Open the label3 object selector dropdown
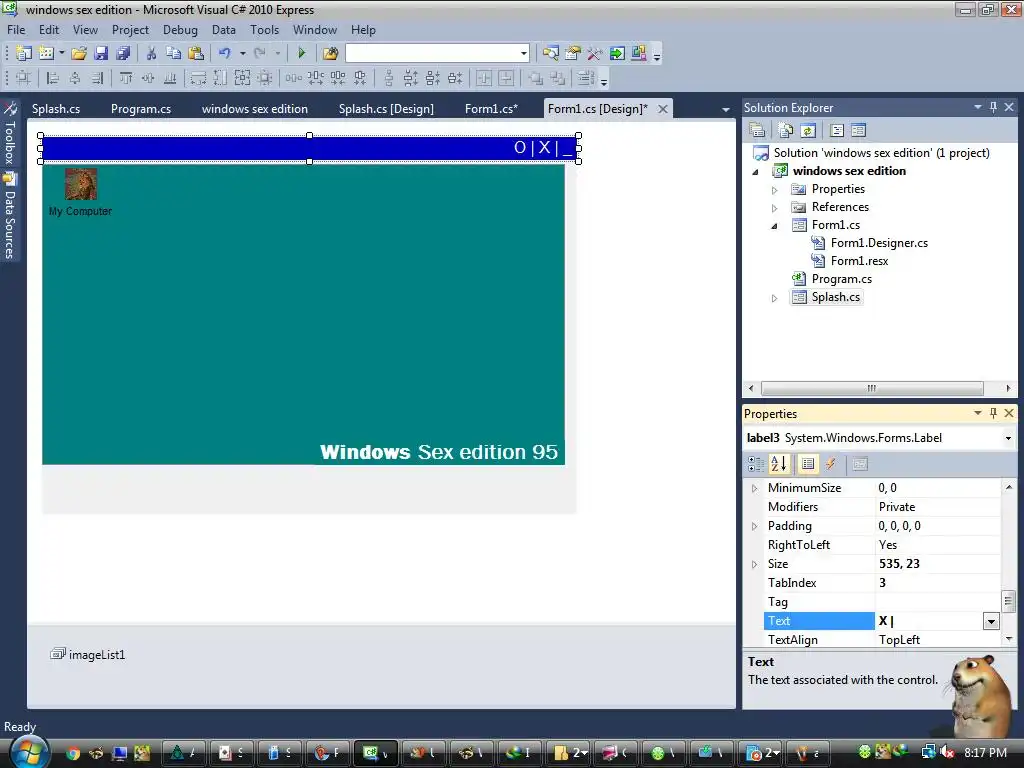The height and width of the screenshot is (768, 1024). [x=1008, y=438]
